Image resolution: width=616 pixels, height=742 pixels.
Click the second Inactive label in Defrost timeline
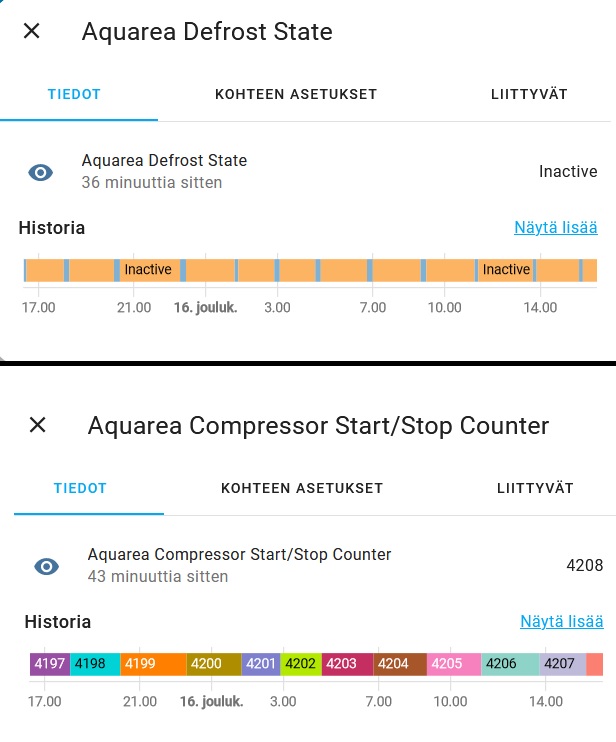click(506, 270)
